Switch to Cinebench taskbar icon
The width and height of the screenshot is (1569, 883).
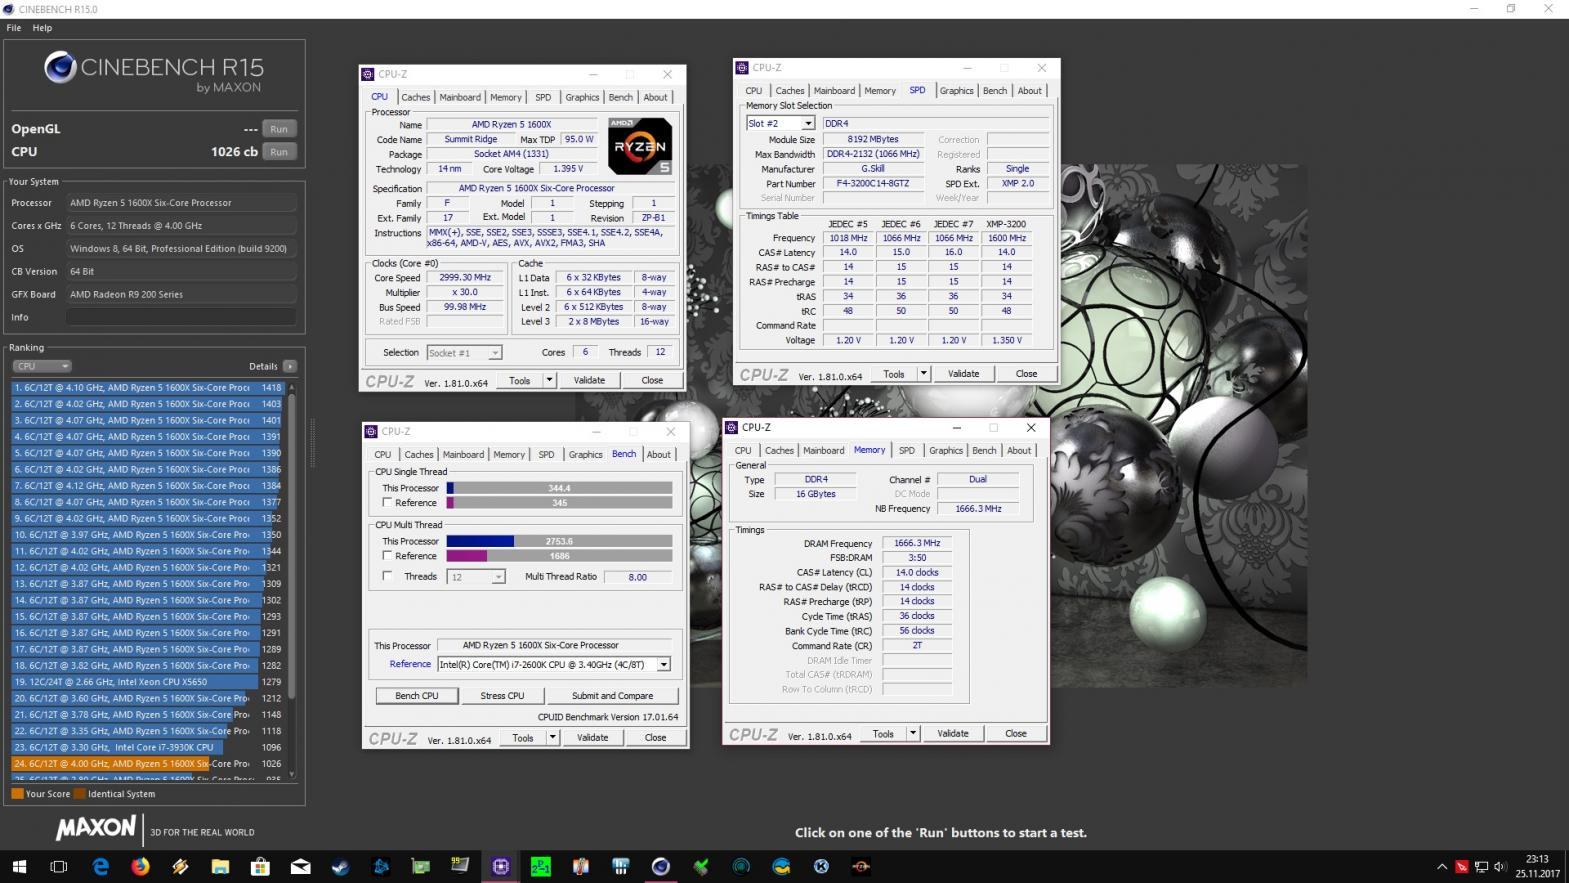(660, 867)
